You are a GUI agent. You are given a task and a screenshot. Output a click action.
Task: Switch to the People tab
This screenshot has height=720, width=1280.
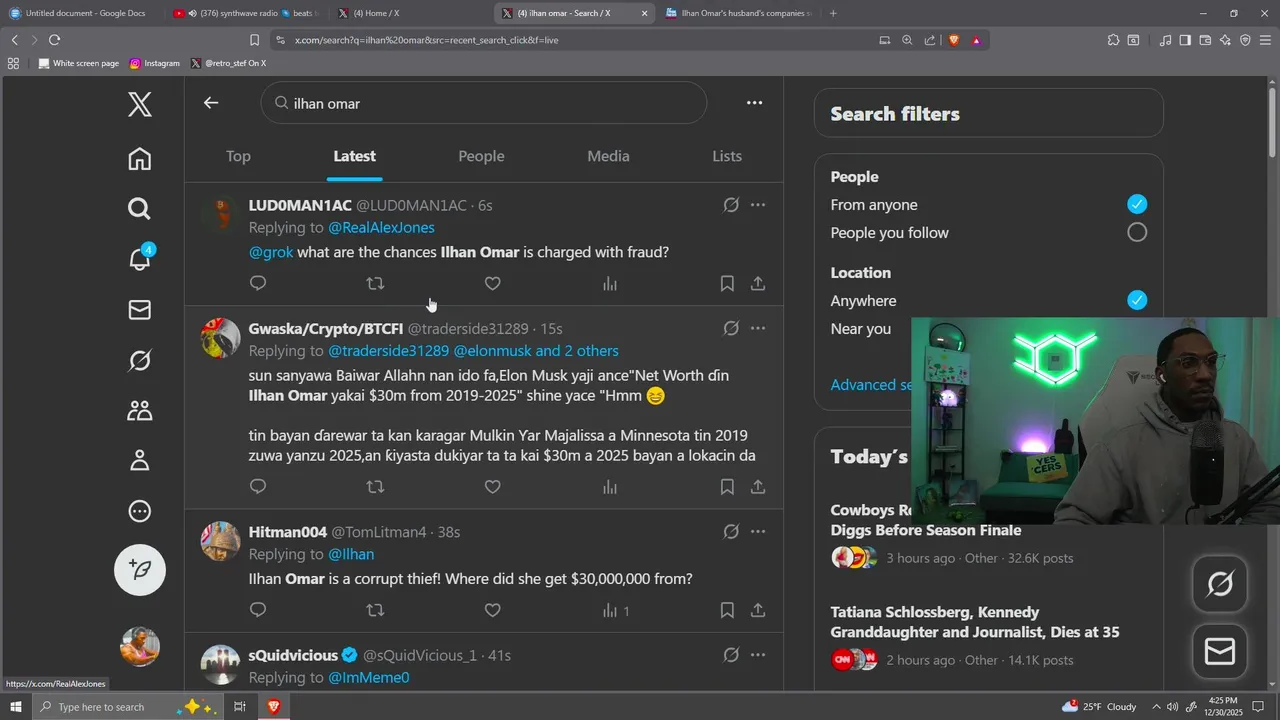pos(481,156)
